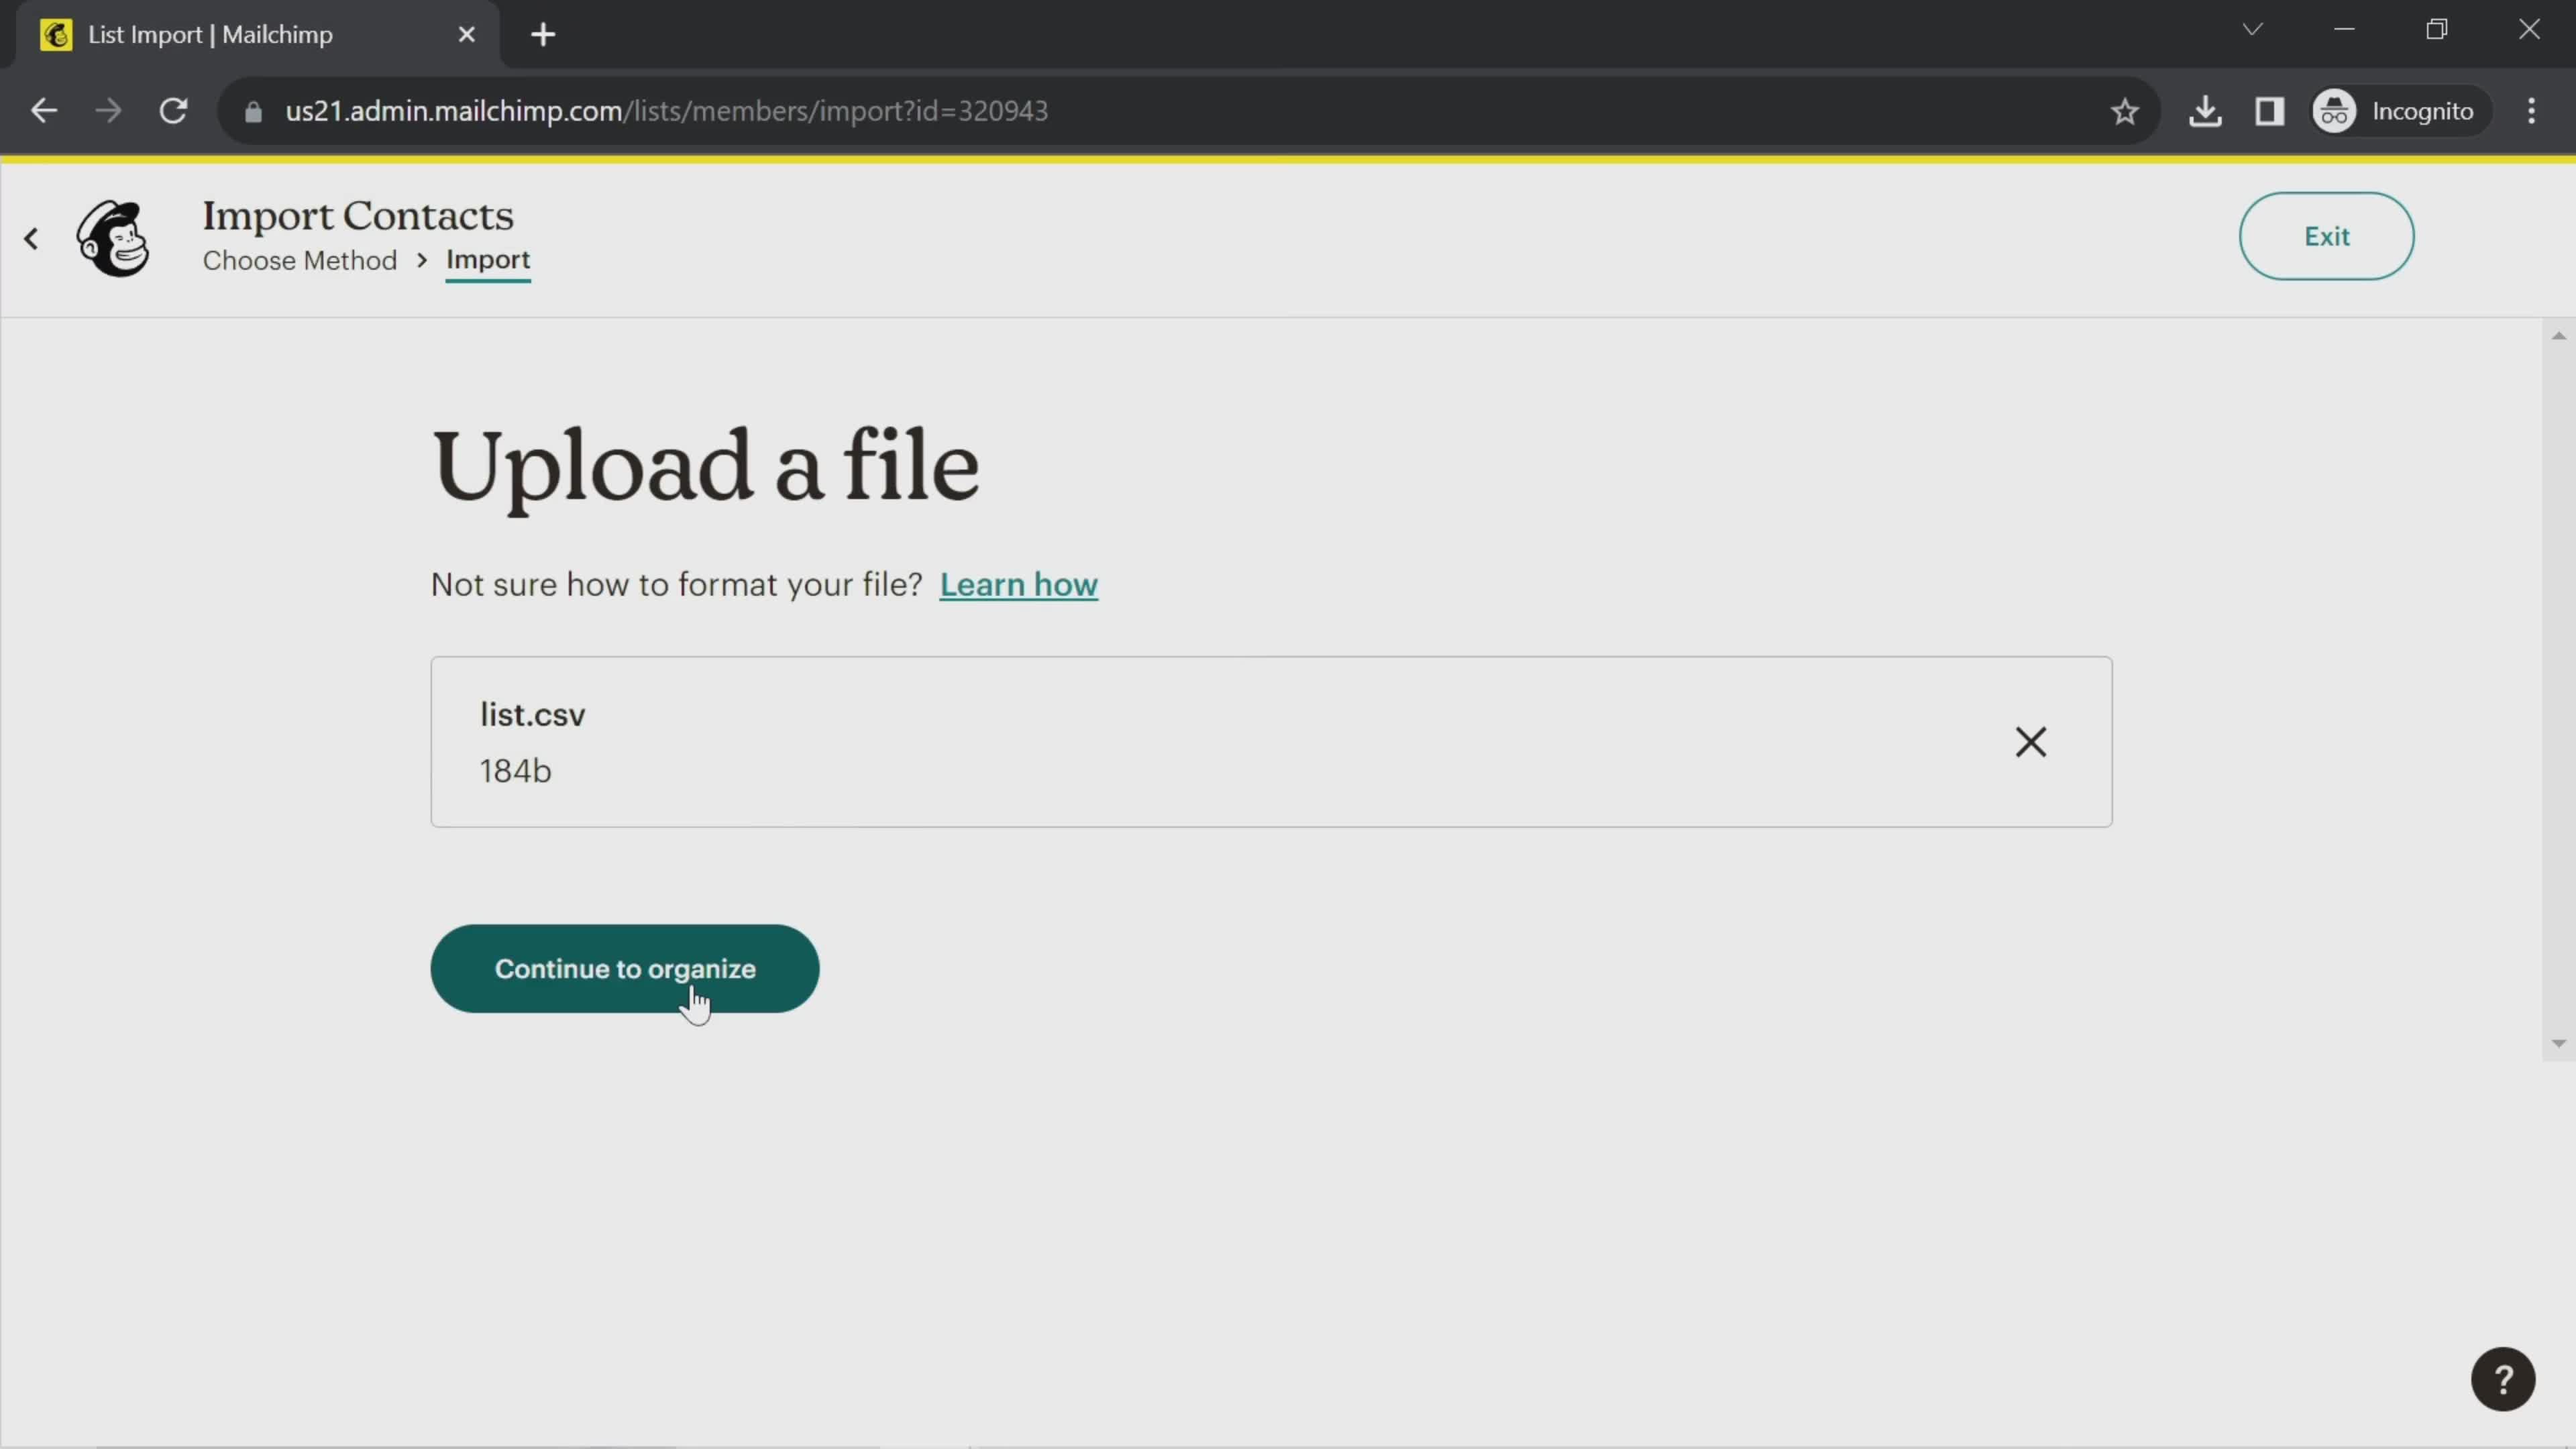Go to the Choose Method breadcrumb step
Image resolution: width=2576 pixels, height=1449 pixels.
point(300,260)
